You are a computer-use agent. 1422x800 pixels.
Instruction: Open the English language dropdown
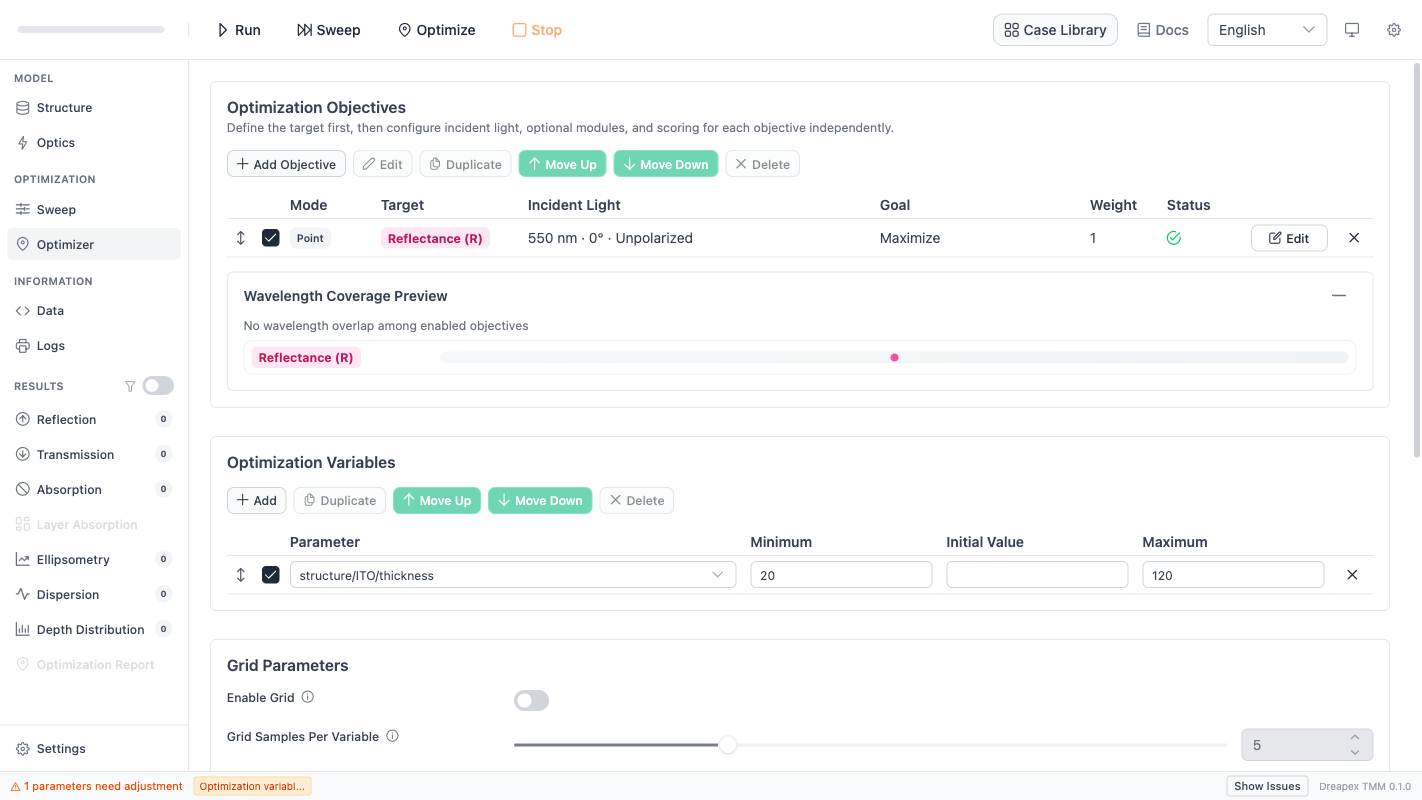pyautogui.click(x=1266, y=30)
